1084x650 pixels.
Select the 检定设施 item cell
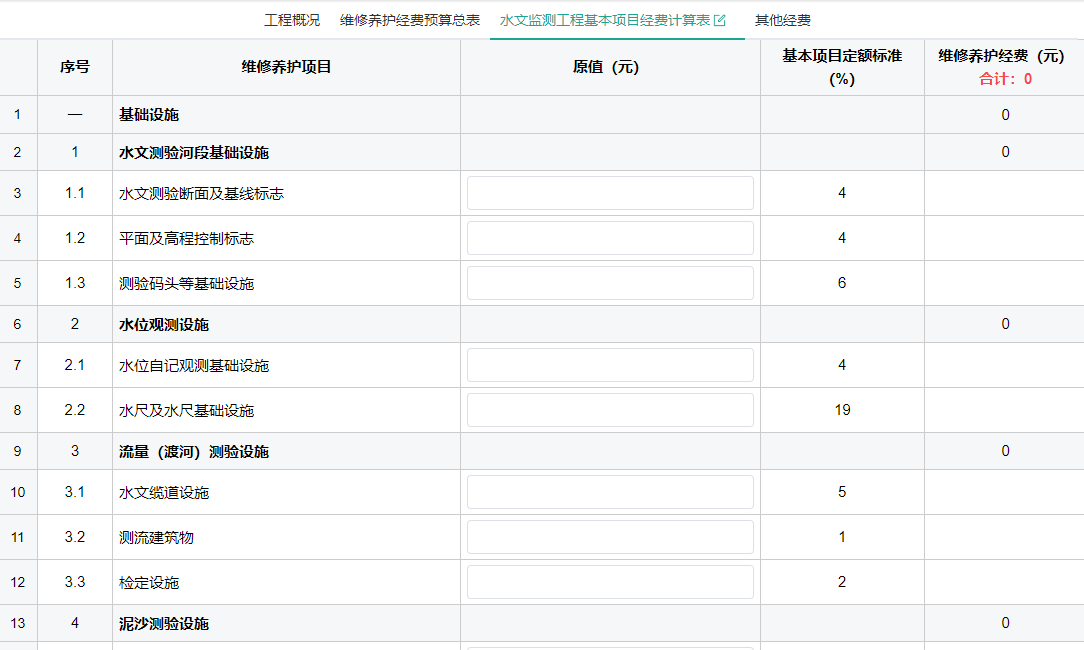click(x=286, y=582)
